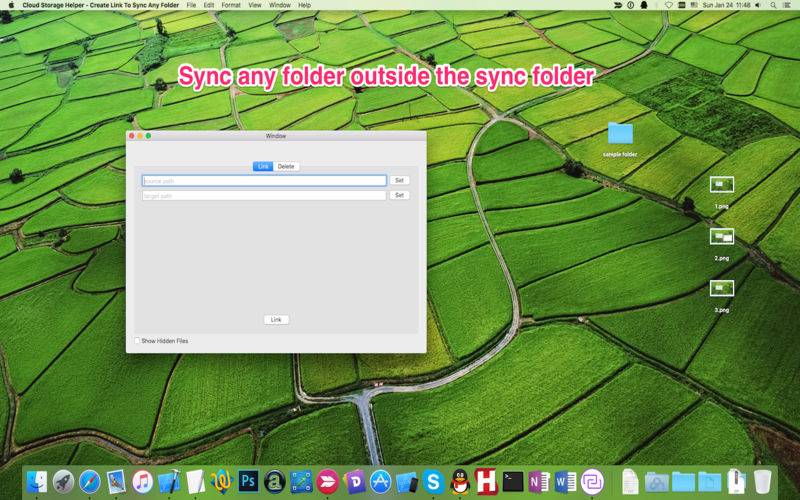Open Terminal icon in the dock
Image resolution: width=800 pixels, height=500 pixels.
click(x=513, y=481)
